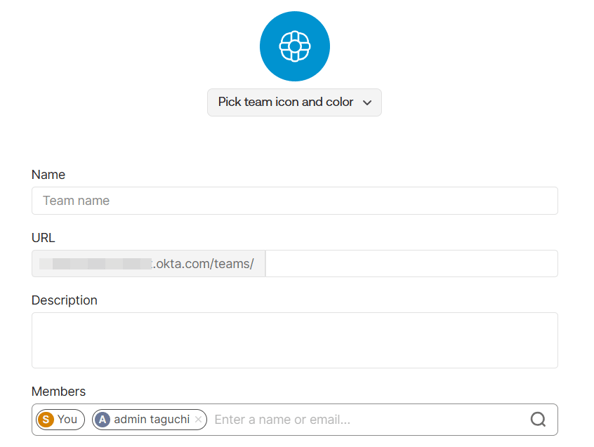
Task: Remove admin taguchi from members
Action: 198,419
